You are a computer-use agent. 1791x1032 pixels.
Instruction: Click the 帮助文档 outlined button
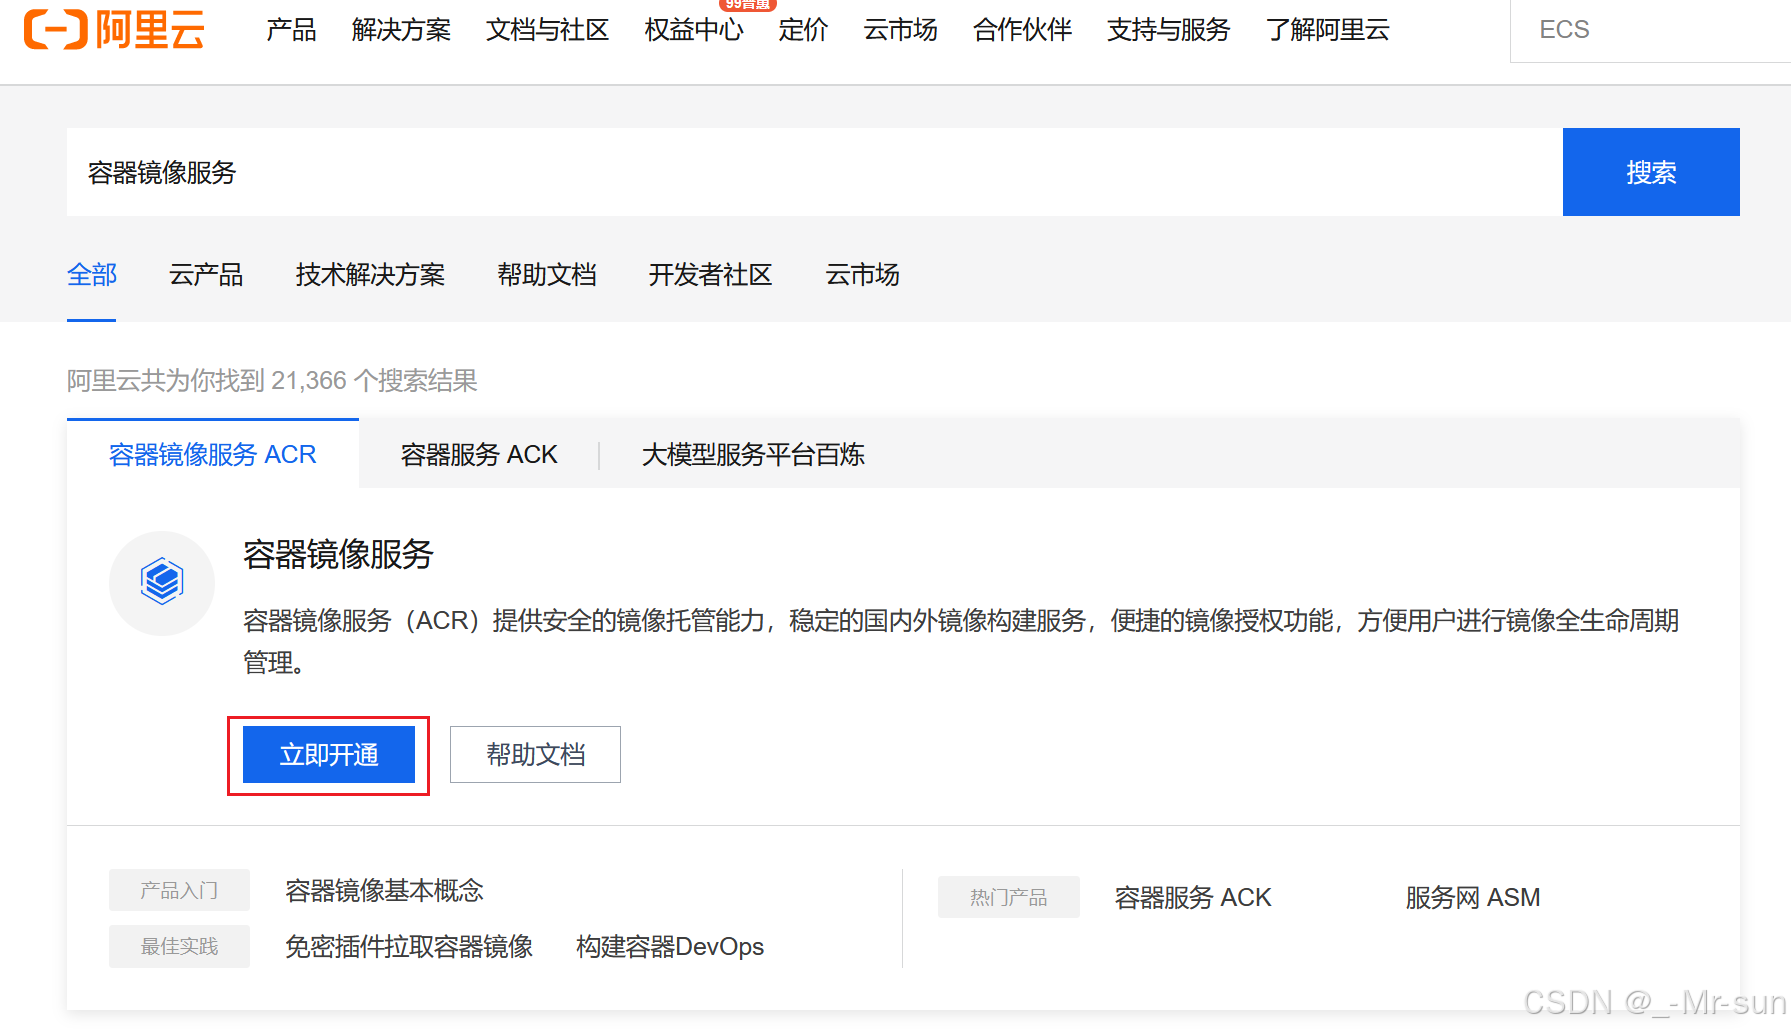535,755
